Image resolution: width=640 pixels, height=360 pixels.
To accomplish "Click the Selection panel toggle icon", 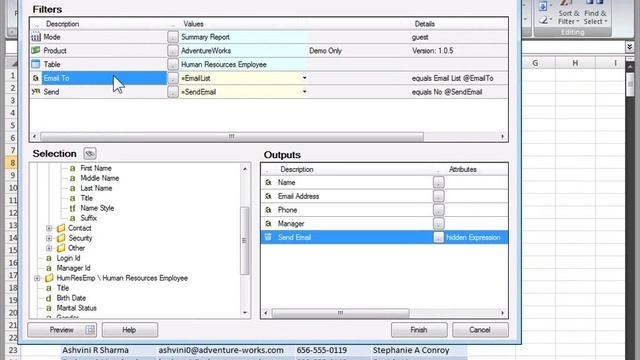I will coord(90,153).
